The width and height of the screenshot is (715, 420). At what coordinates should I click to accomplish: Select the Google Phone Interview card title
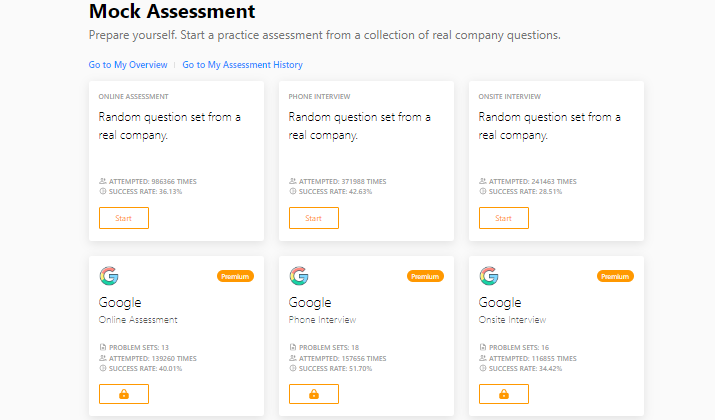310,302
